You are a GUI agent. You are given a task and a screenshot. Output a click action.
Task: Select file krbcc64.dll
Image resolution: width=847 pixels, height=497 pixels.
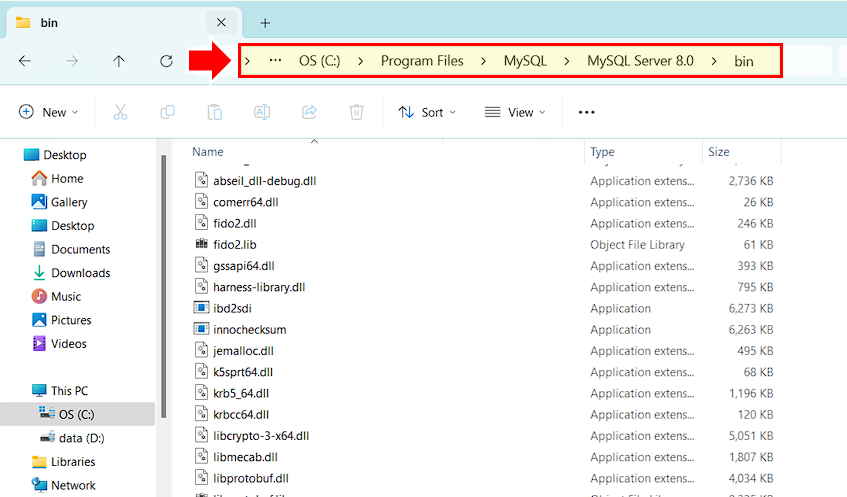click(241, 415)
